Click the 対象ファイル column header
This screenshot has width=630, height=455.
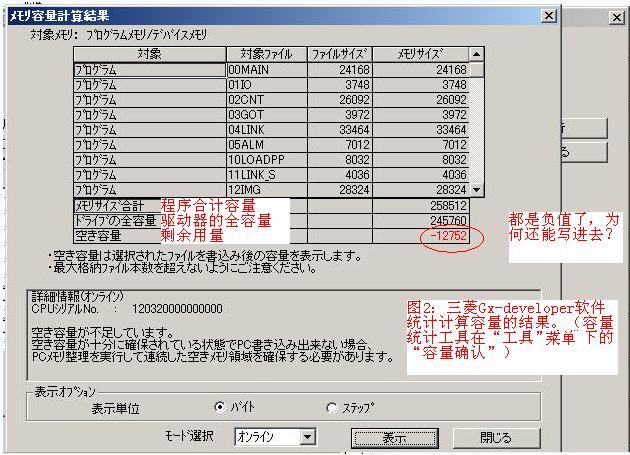tap(266, 54)
